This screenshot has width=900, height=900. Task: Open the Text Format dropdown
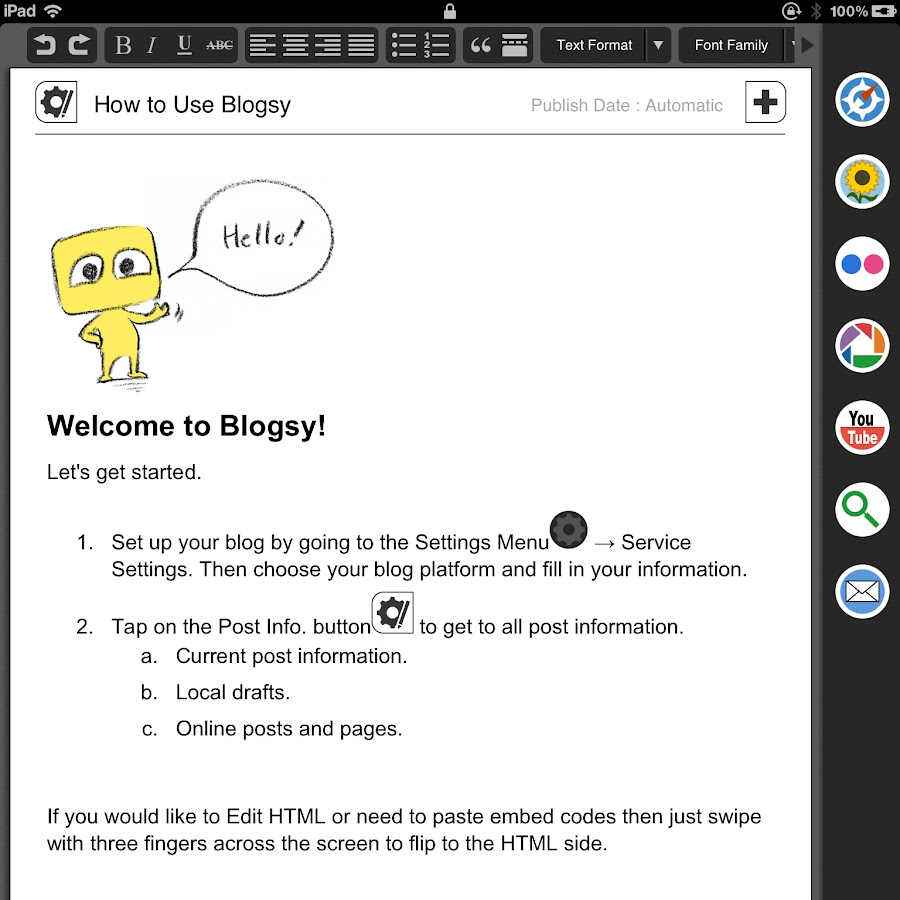click(594, 45)
